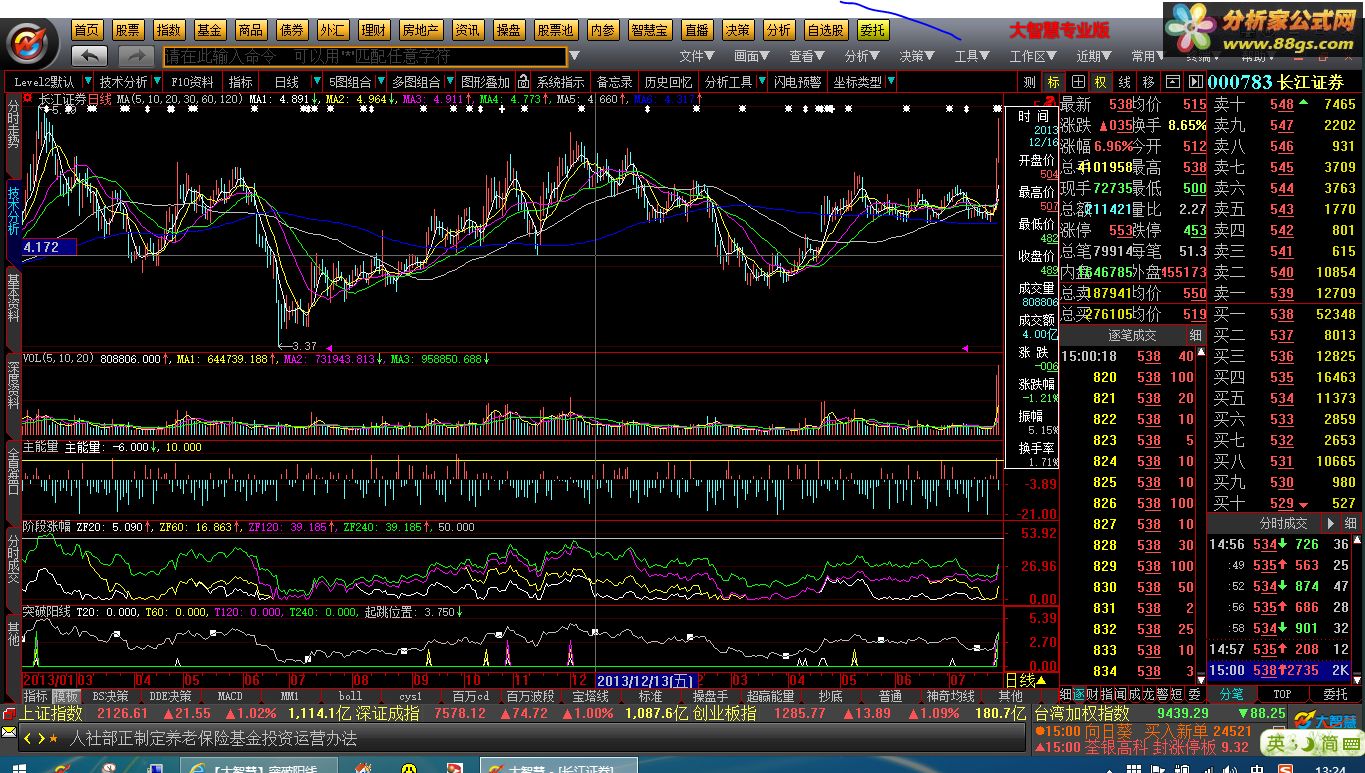Switch to the 基本资料 side tab
Screen dimensions: 1365x773
(13, 297)
